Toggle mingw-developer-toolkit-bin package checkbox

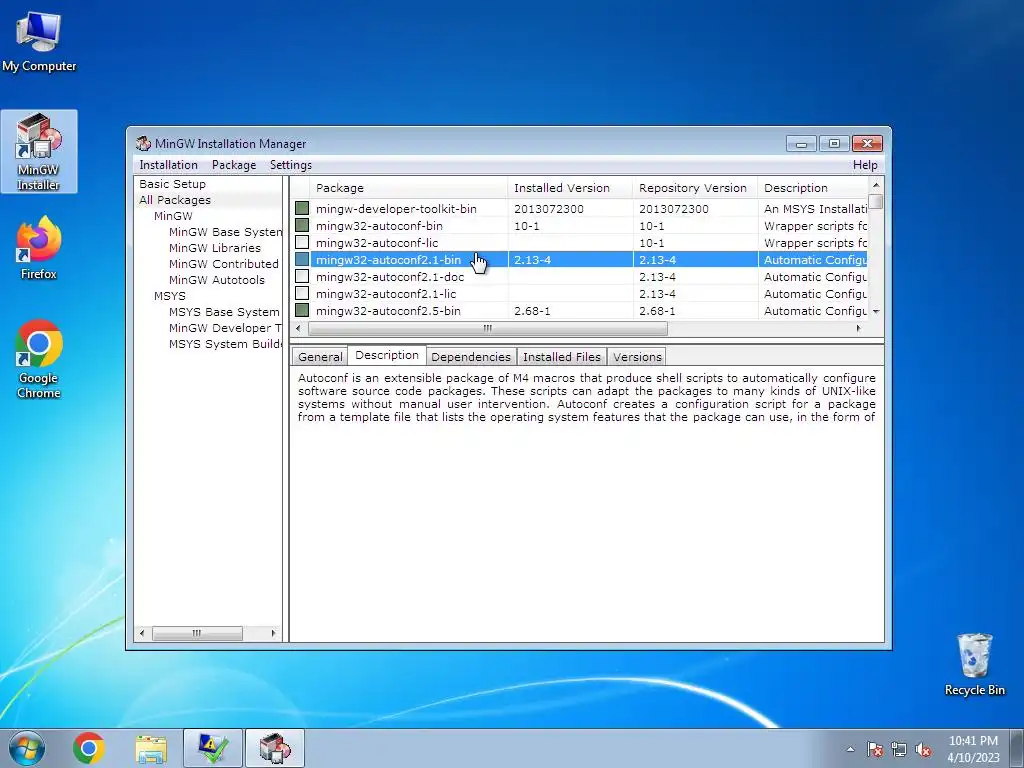[302, 208]
